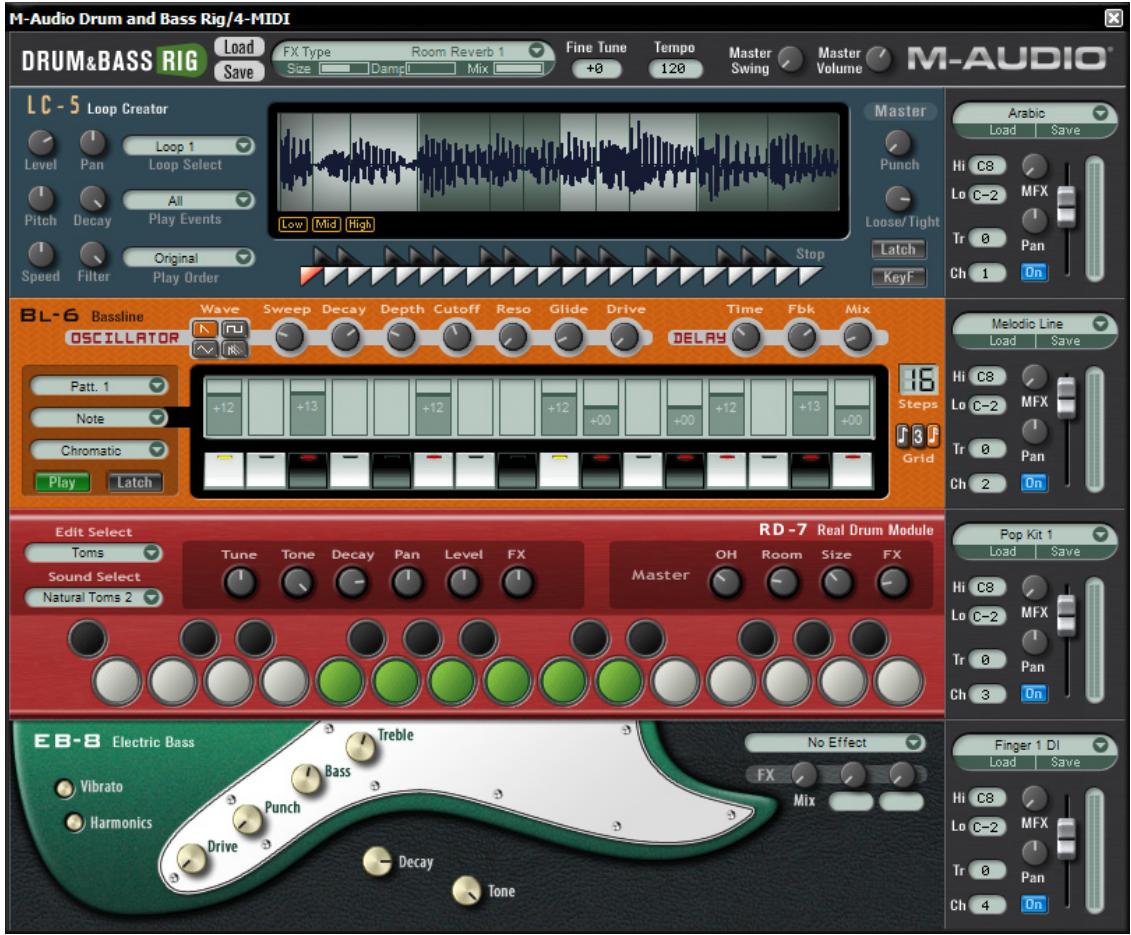1131x935 pixels.
Task: Click the LC-5 Pitch knob
Action: pyautogui.click(x=41, y=198)
